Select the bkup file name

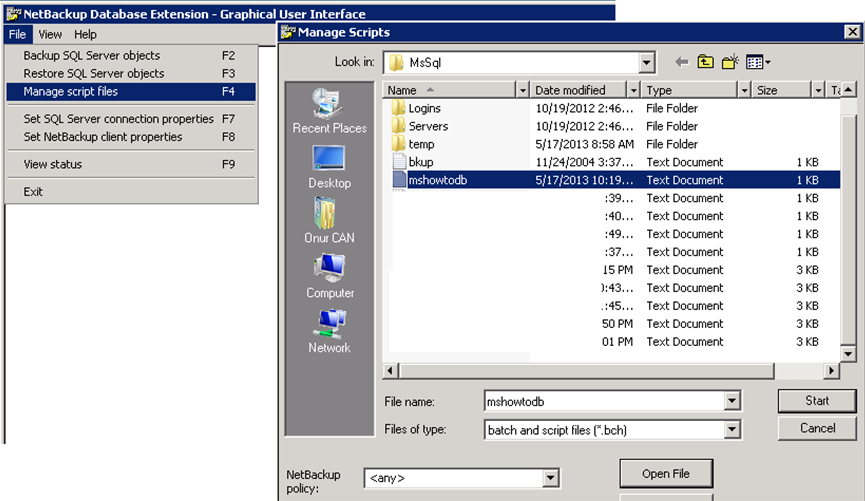click(421, 162)
